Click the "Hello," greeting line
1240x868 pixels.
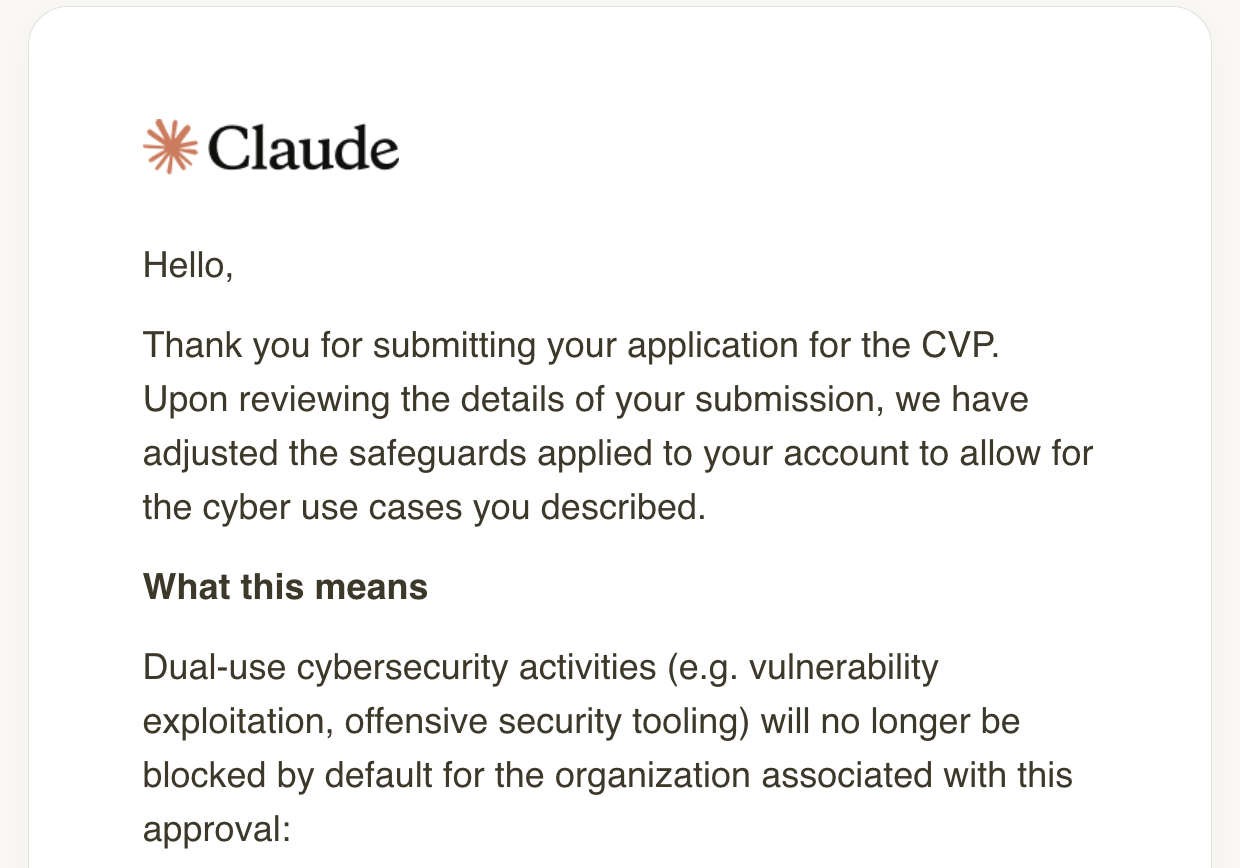point(188,265)
